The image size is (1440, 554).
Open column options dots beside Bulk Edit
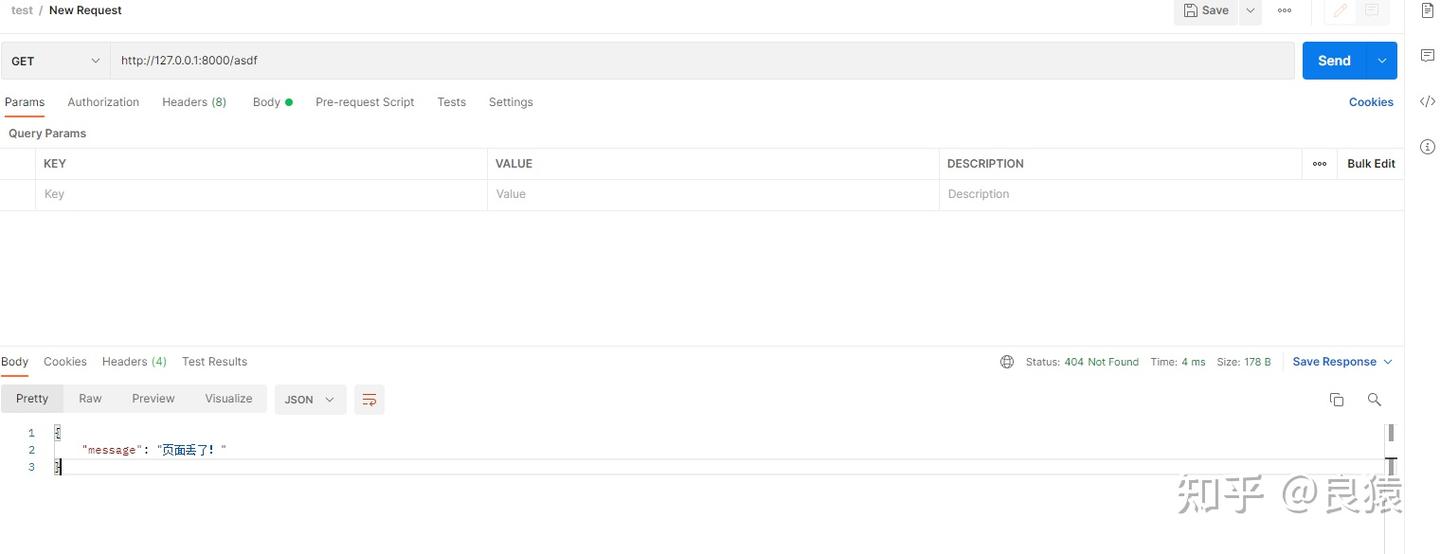click(x=1319, y=164)
